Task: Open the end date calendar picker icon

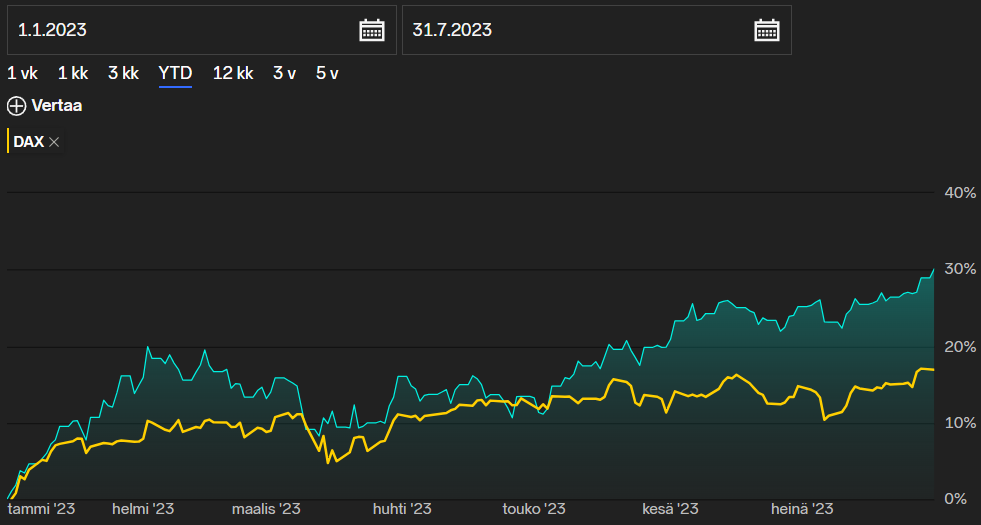Action: (x=766, y=30)
